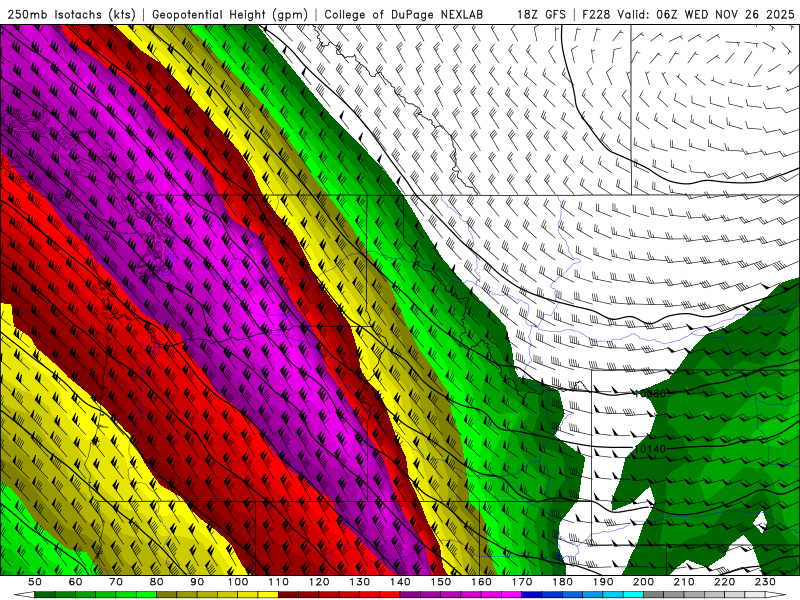Click the '18Z GFS' model run label
Screen dimensions: 800x600
pos(541,14)
